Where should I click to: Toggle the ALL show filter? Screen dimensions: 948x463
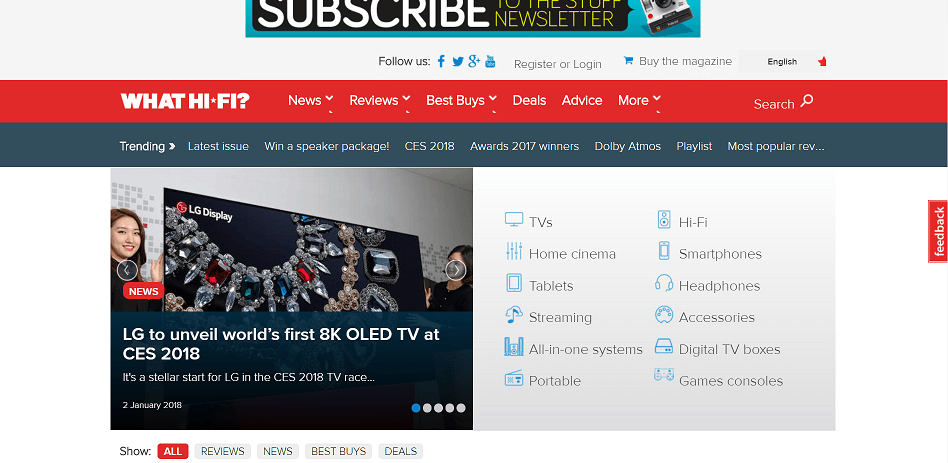pos(173,452)
